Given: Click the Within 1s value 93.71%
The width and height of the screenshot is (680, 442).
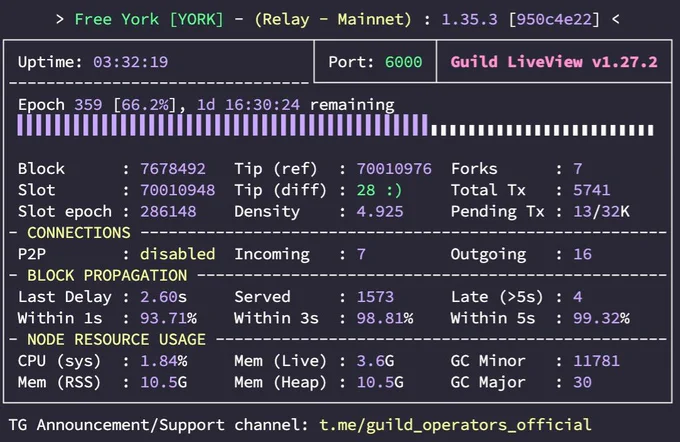Looking at the screenshot, I should pyautogui.click(x=168, y=318).
